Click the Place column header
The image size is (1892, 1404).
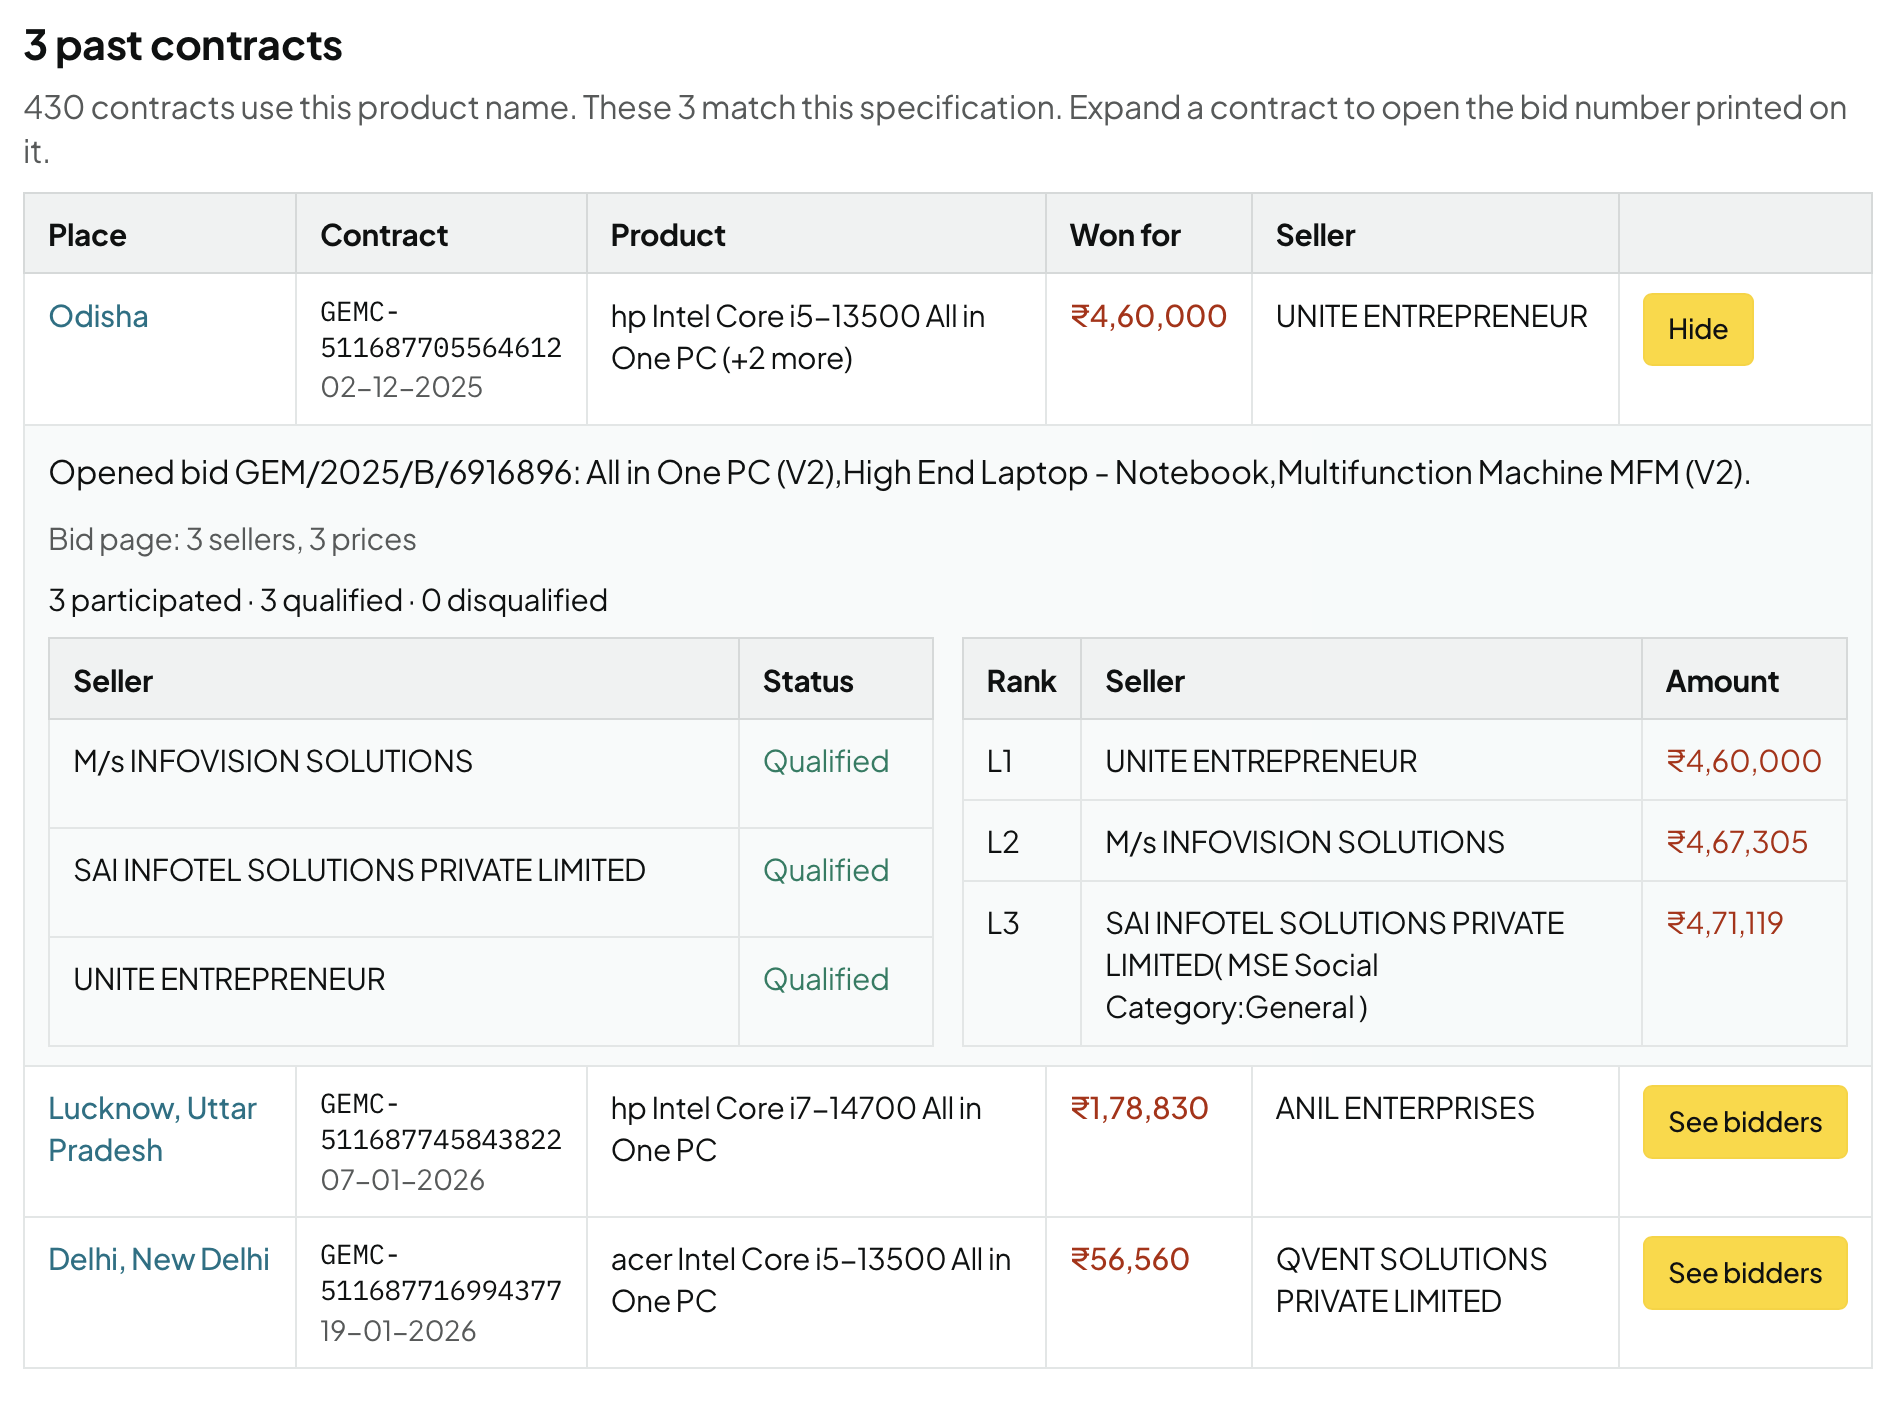pyautogui.click(x=160, y=234)
